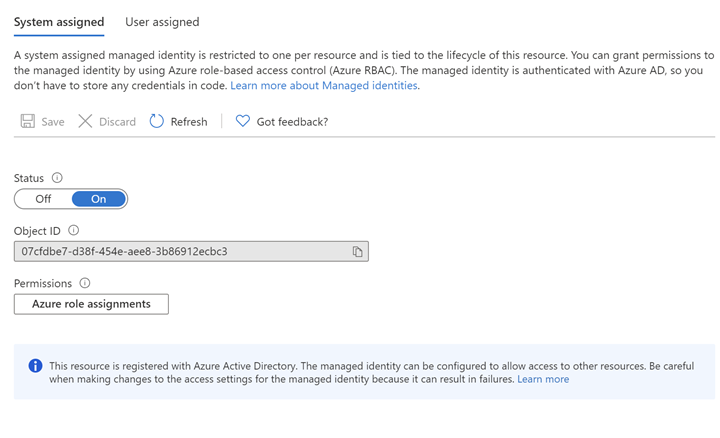Open Learn more about Managed identities link
Screen dimensions: 720x438
tap(324, 86)
